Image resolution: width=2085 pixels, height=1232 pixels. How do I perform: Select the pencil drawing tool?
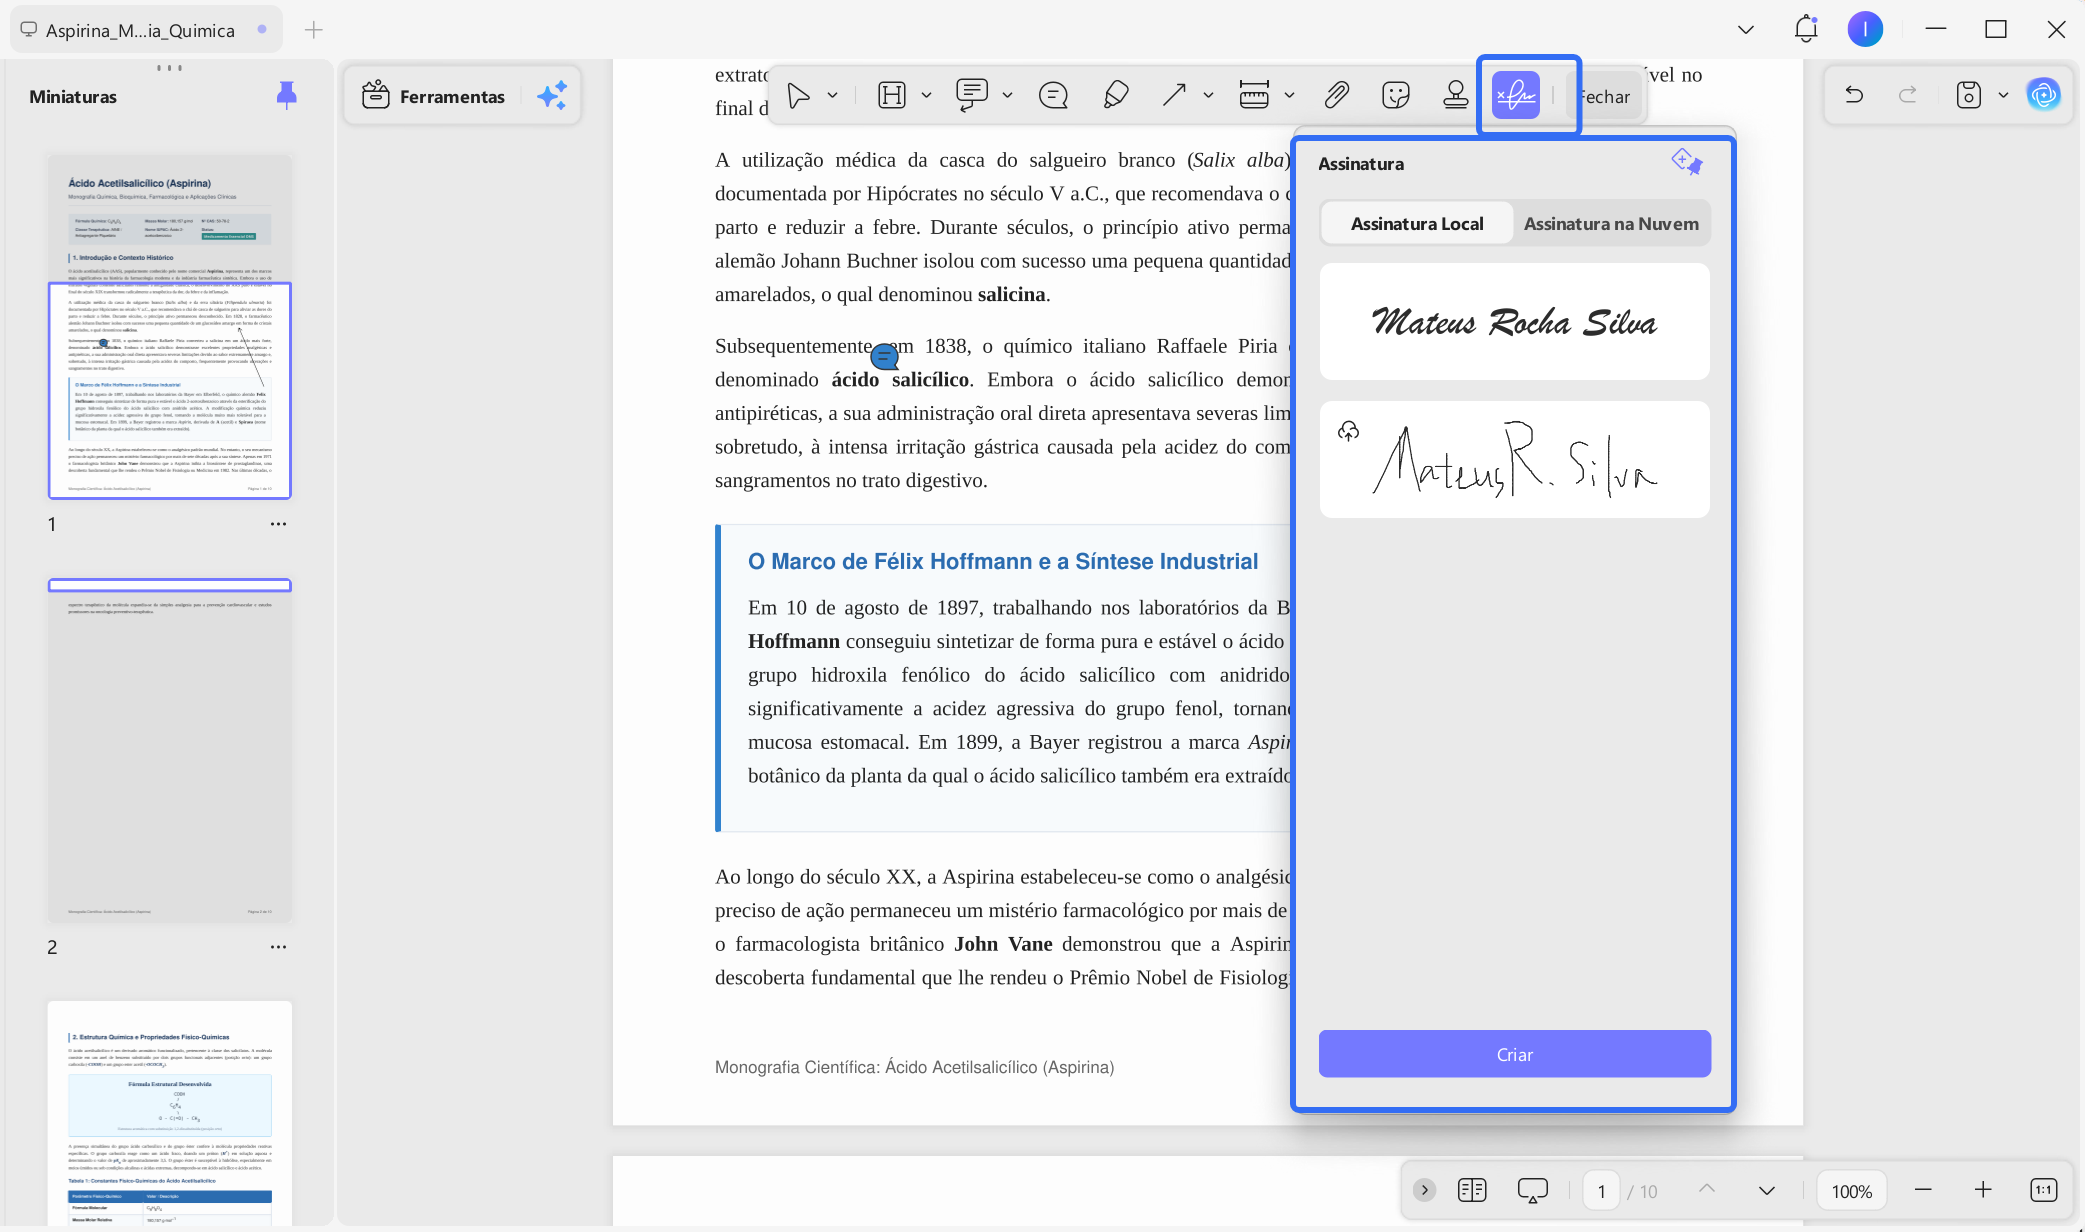coord(1115,96)
